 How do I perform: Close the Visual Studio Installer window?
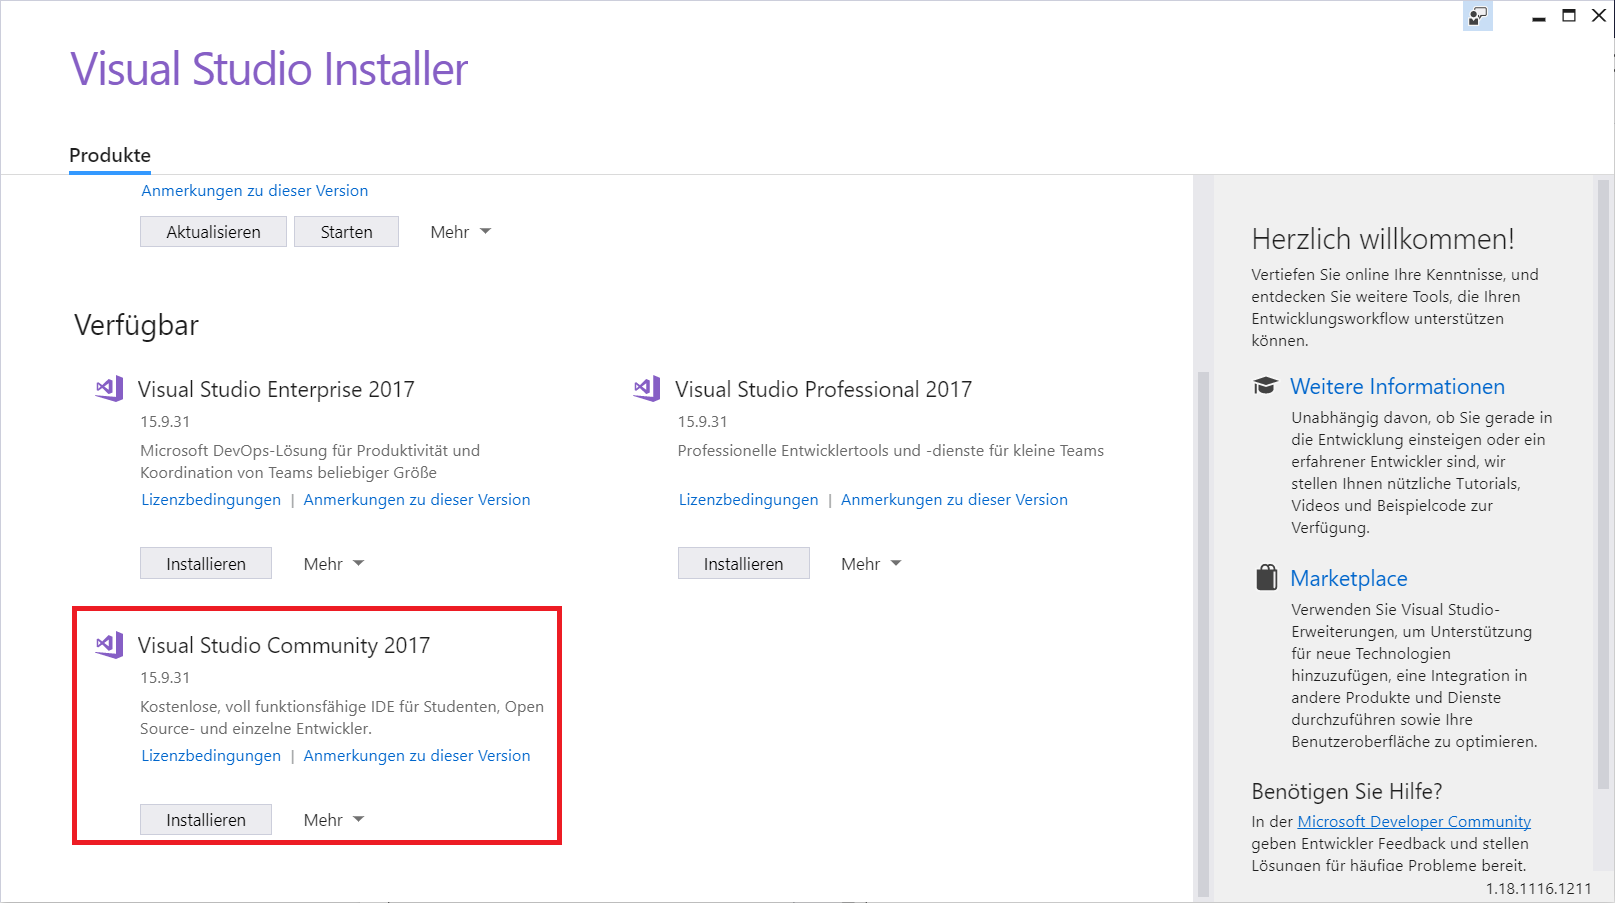pos(1599,16)
